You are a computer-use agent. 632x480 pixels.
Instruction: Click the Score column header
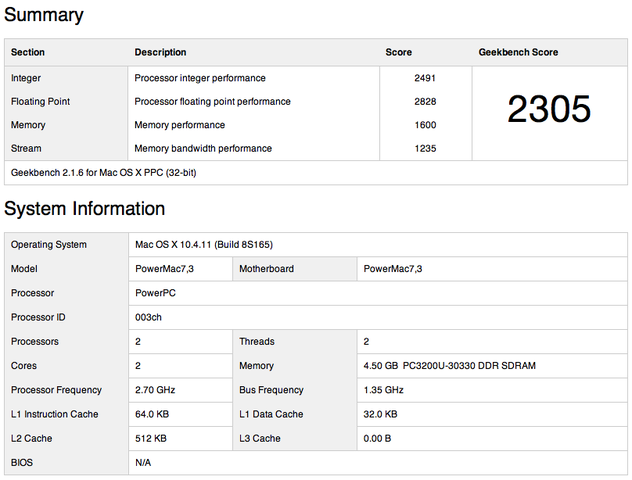(399, 52)
